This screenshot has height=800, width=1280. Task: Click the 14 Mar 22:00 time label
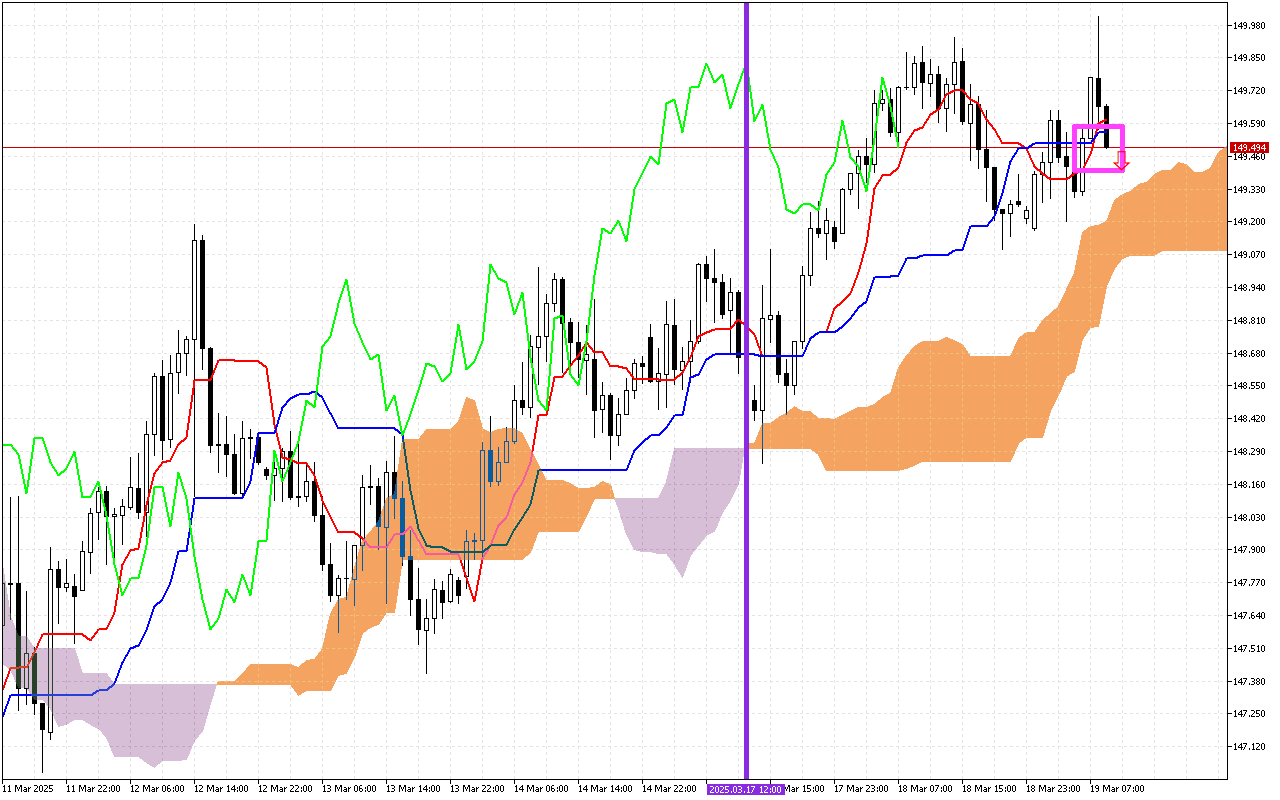(669, 789)
